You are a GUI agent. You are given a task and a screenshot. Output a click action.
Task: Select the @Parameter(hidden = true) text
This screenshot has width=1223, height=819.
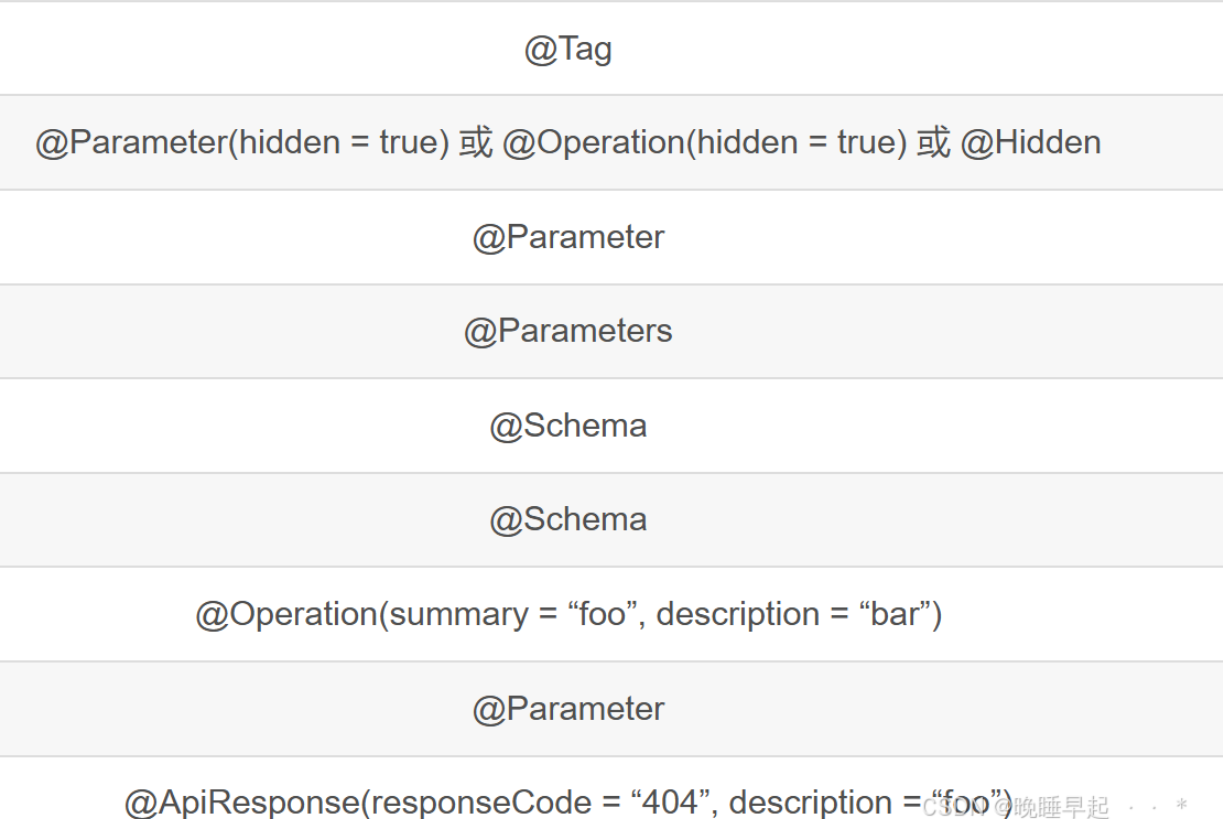tap(242, 143)
